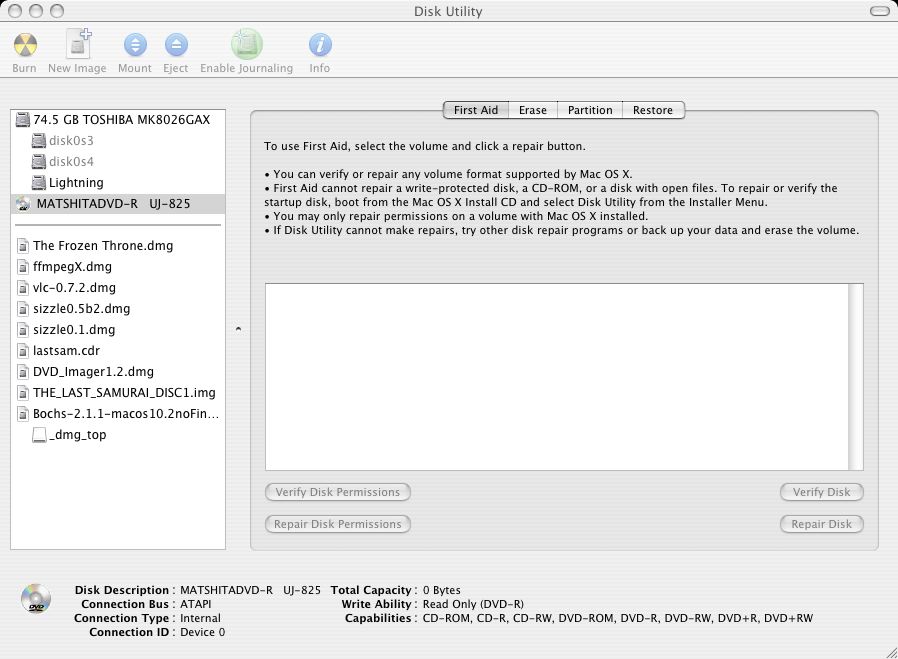
Task: Click the Verify Disk button
Action: 821,492
